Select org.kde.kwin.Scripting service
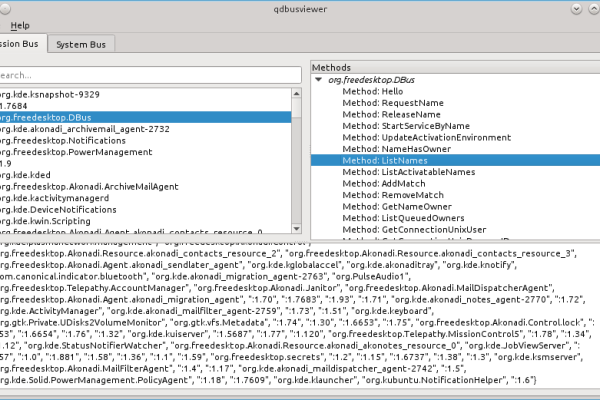600x400 pixels. (x=145, y=221)
